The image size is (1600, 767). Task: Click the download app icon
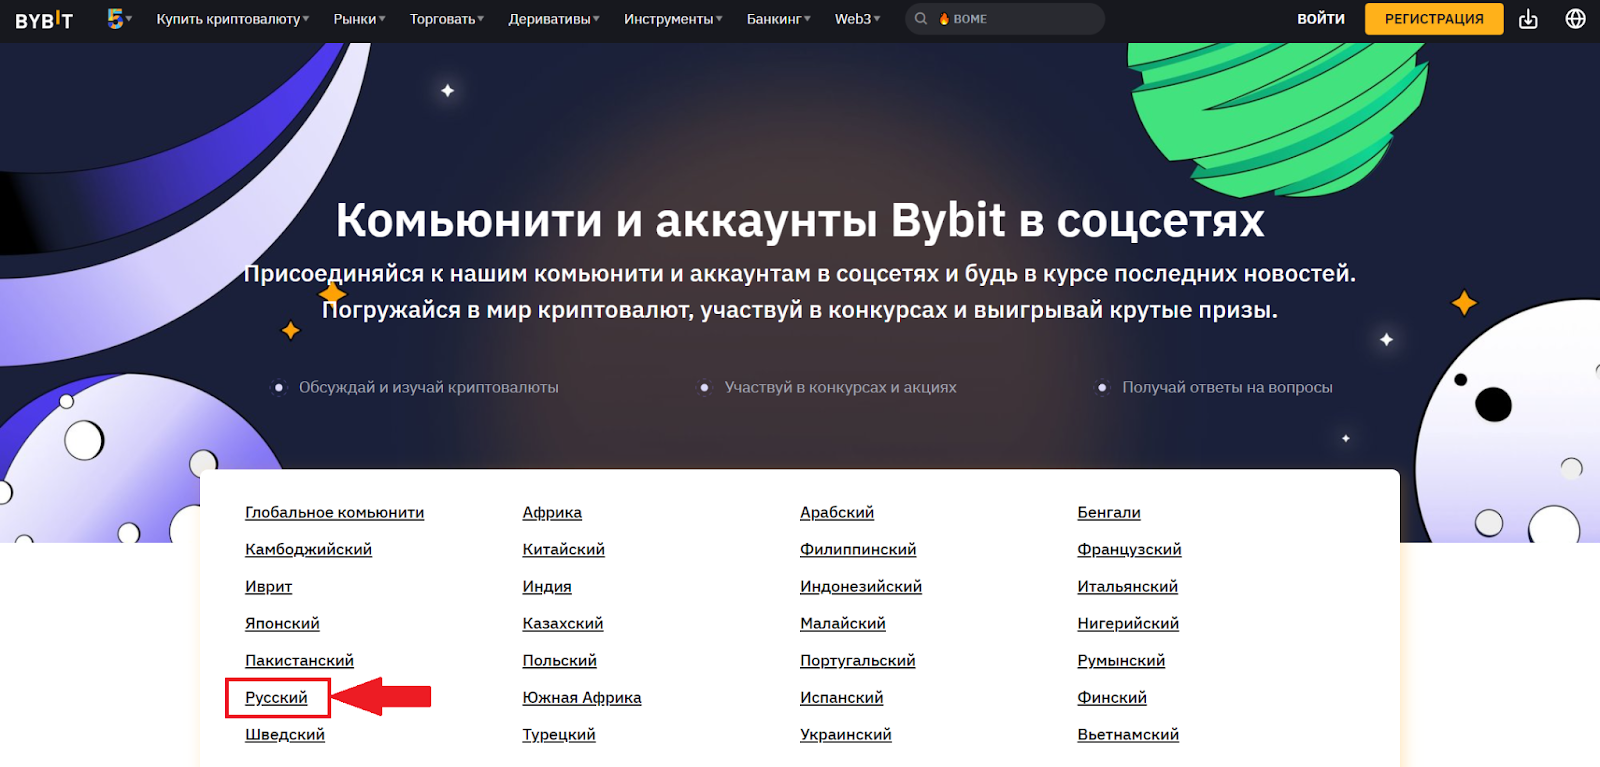[x=1528, y=19]
